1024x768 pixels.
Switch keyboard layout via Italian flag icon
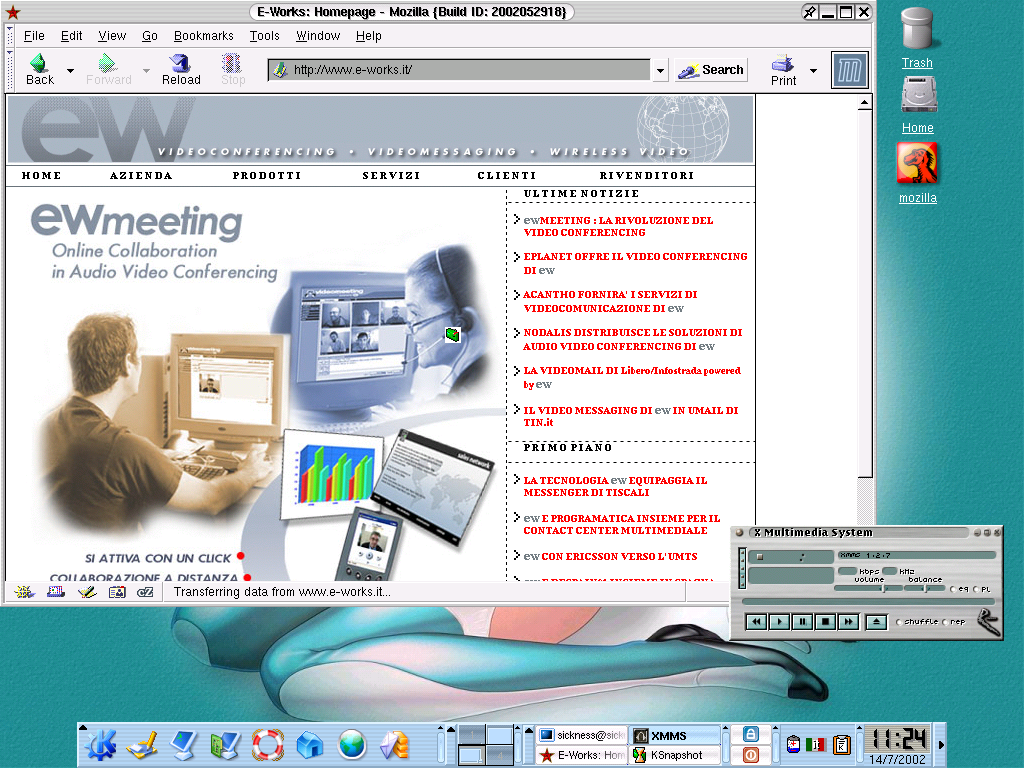pyautogui.click(x=814, y=744)
